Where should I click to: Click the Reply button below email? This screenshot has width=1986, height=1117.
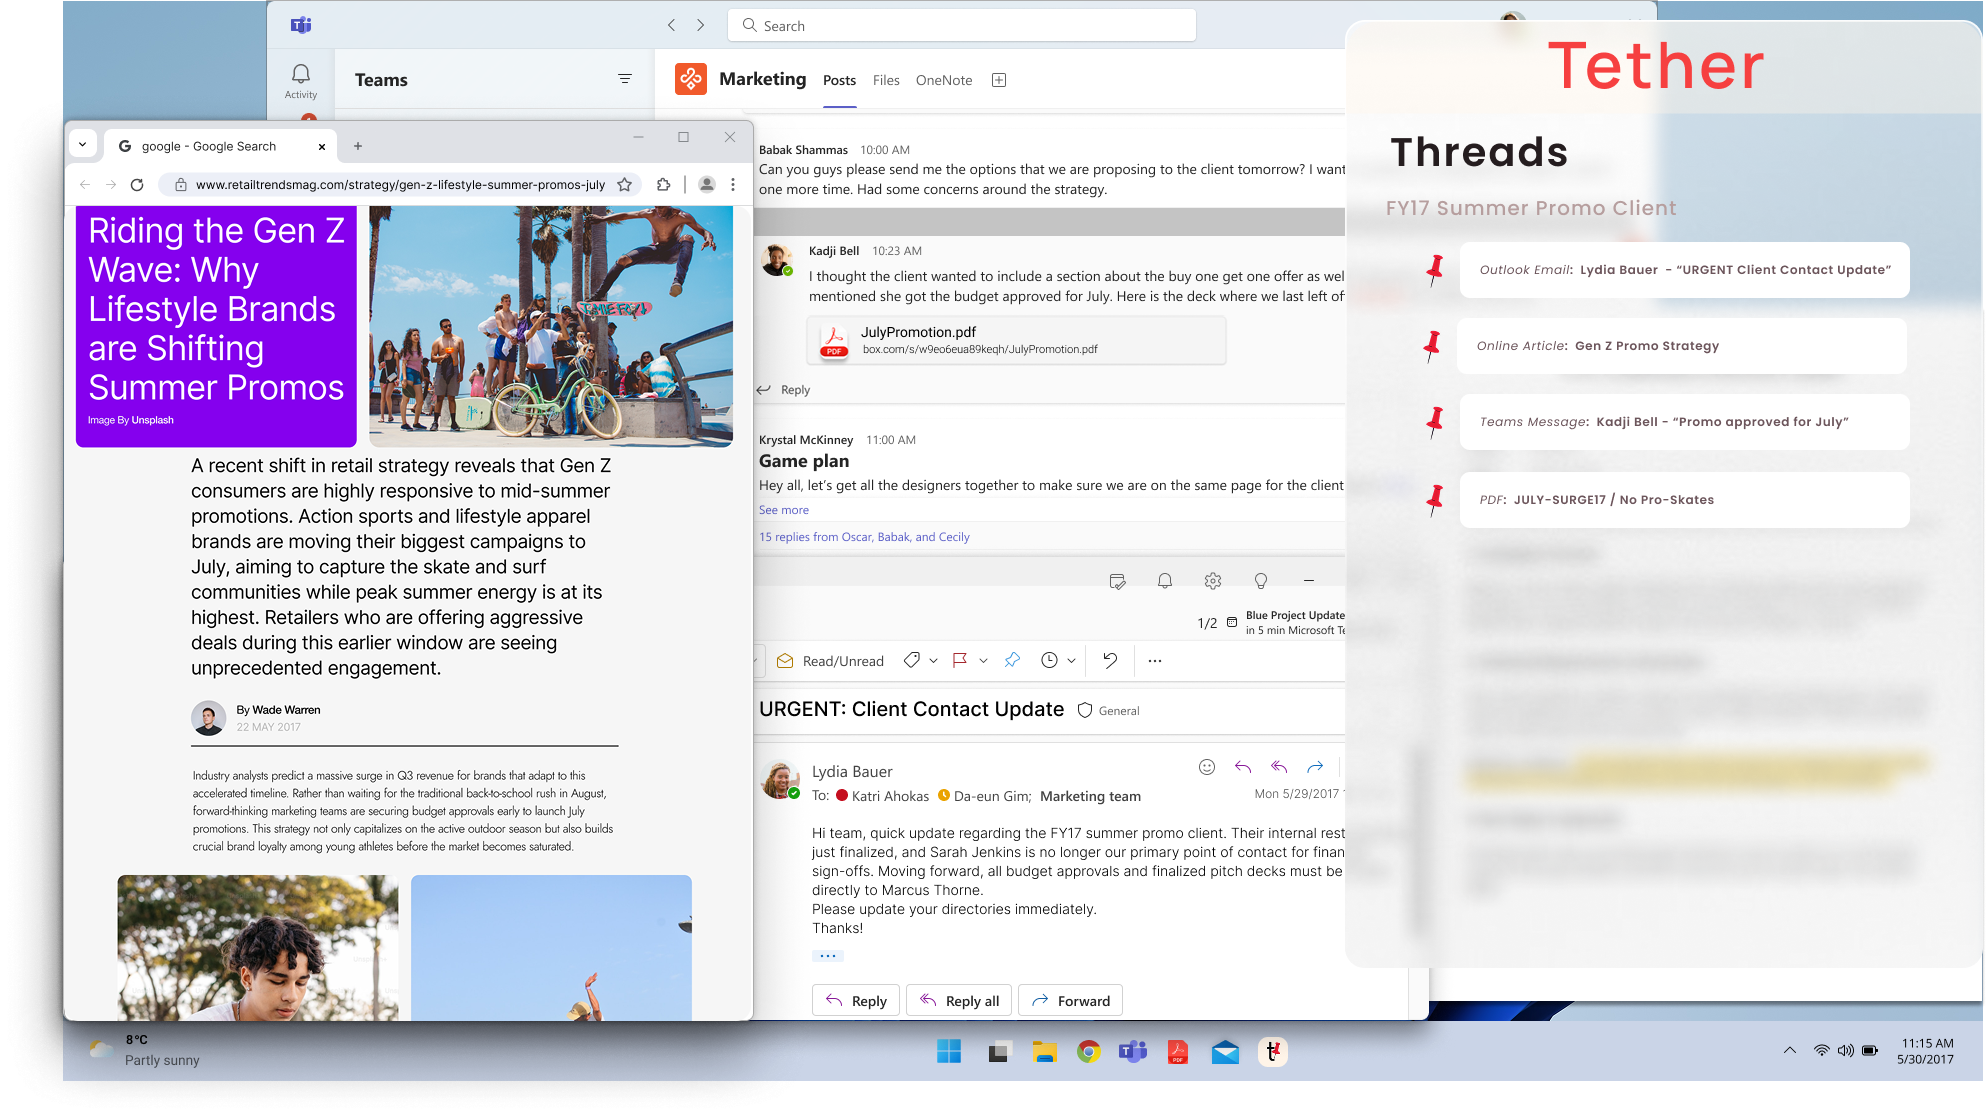coord(856,1001)
